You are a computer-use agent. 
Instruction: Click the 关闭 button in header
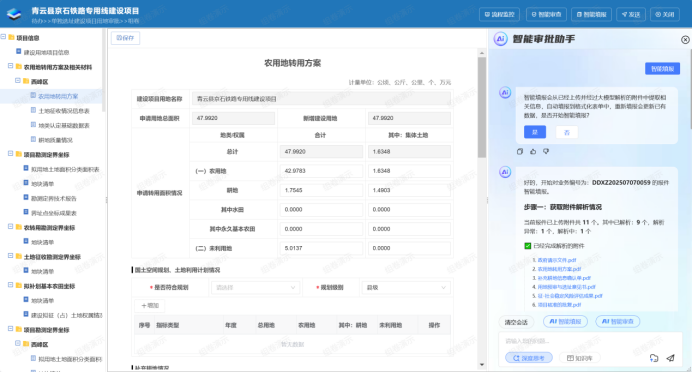tap(665, 15)
